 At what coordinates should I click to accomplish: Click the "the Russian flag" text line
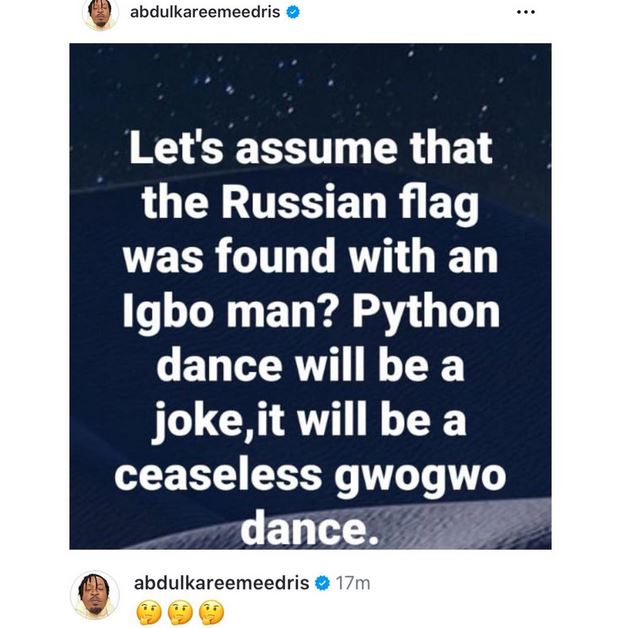pyautogui.click(x=310, y=203)
